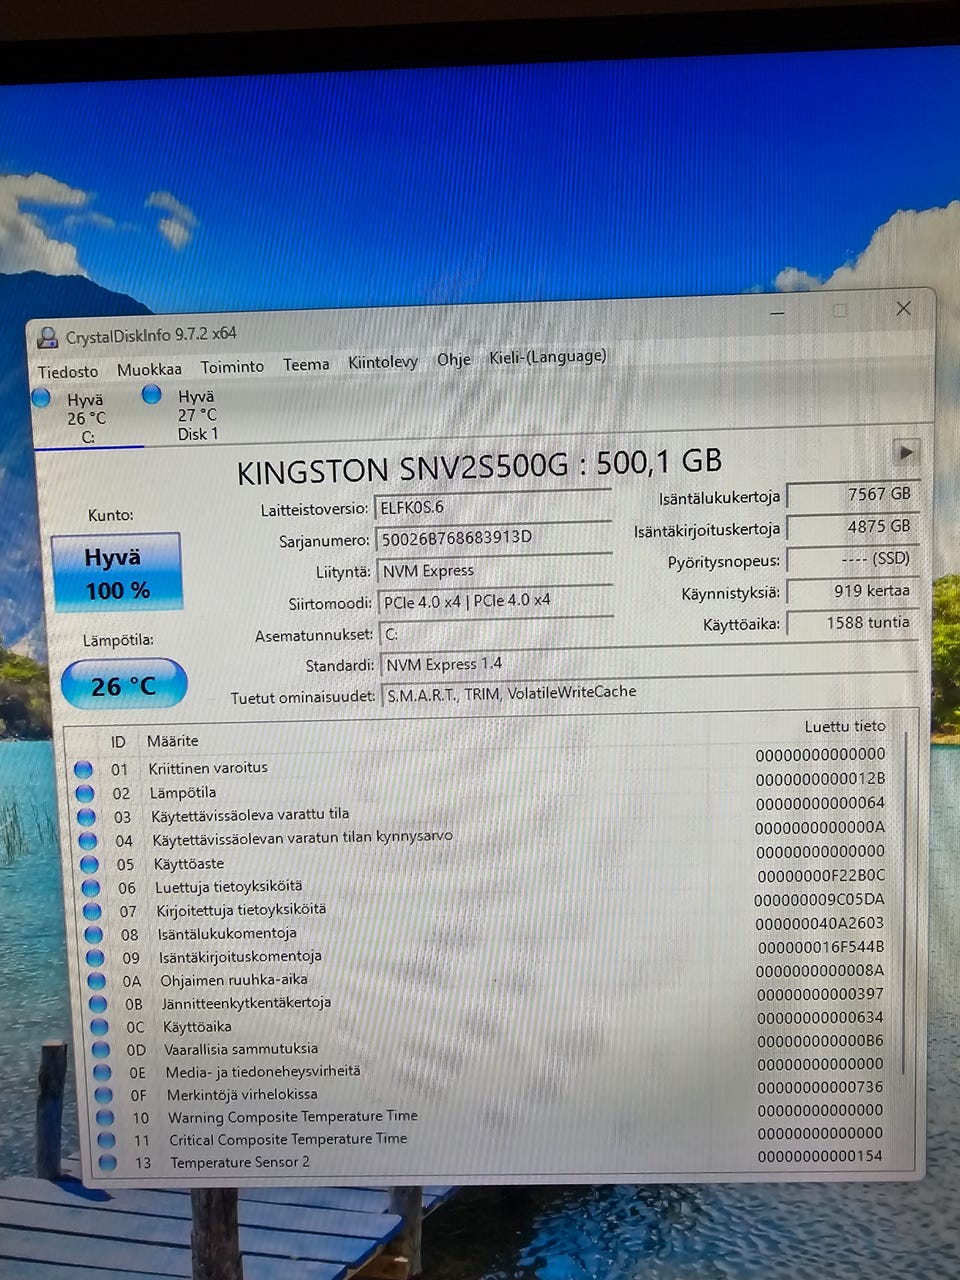Screen dimensions: 960x1280
Task: Click the raw value 00000000F22B0C
Action: [x=821, y=876]
